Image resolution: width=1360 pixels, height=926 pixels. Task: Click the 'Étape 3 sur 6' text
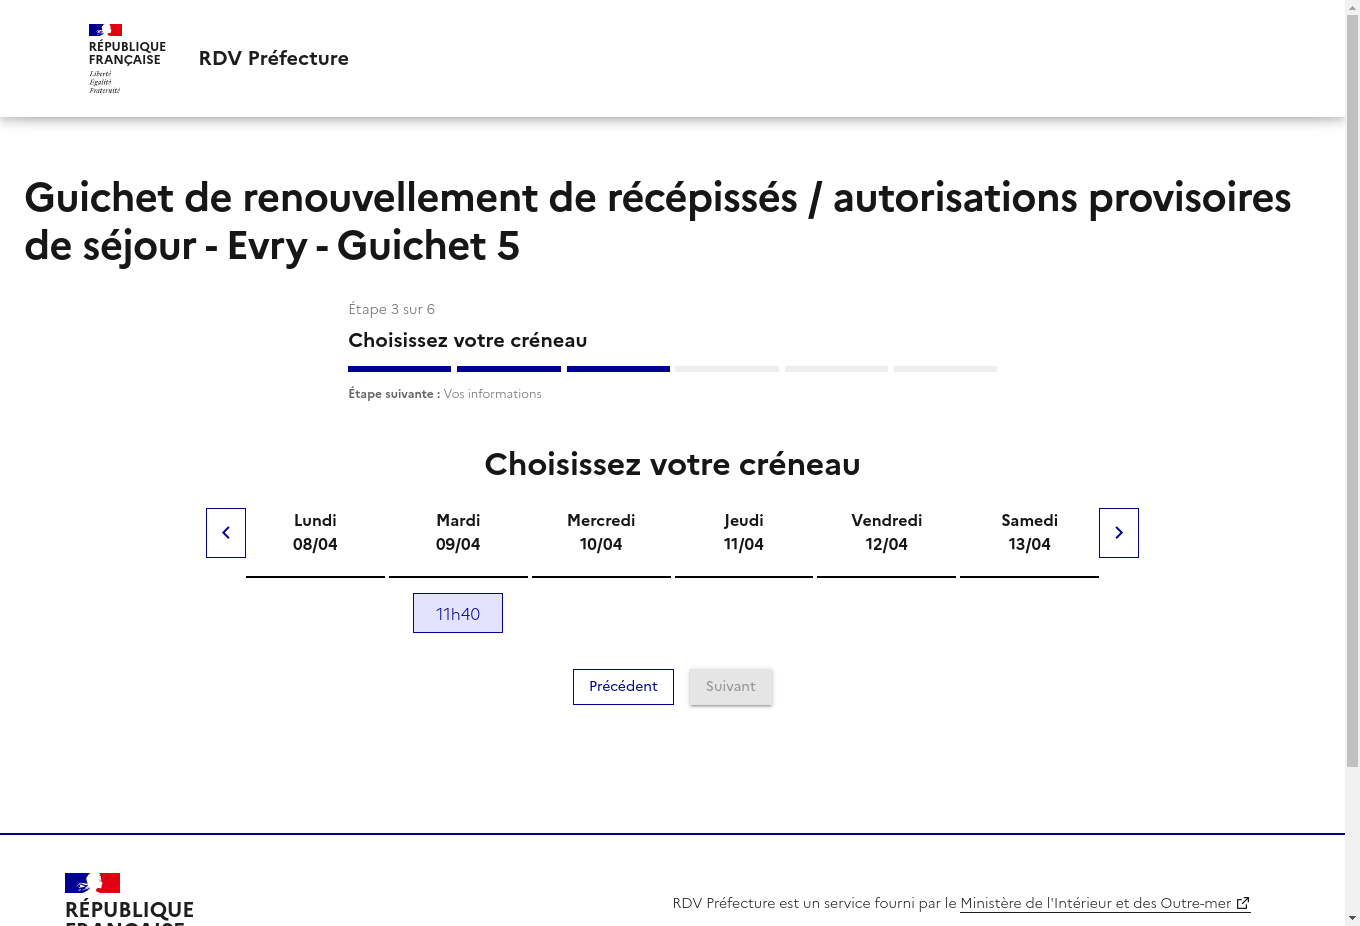click(391, 309)
